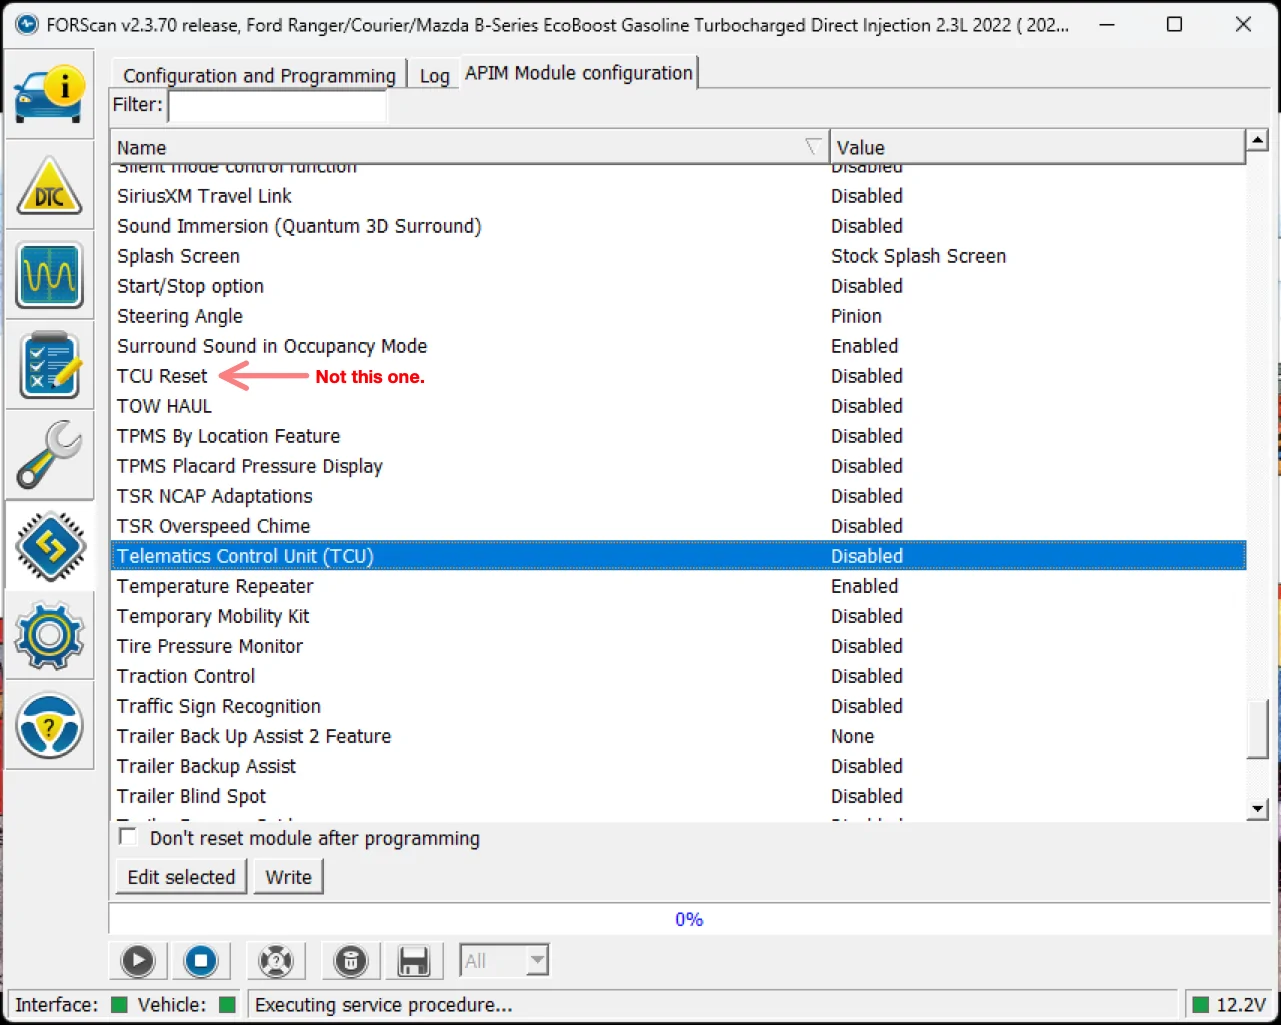The image size is (1281, 1025).
Task: Click the Executing service procedure status text
Action: pos(384,1005)
